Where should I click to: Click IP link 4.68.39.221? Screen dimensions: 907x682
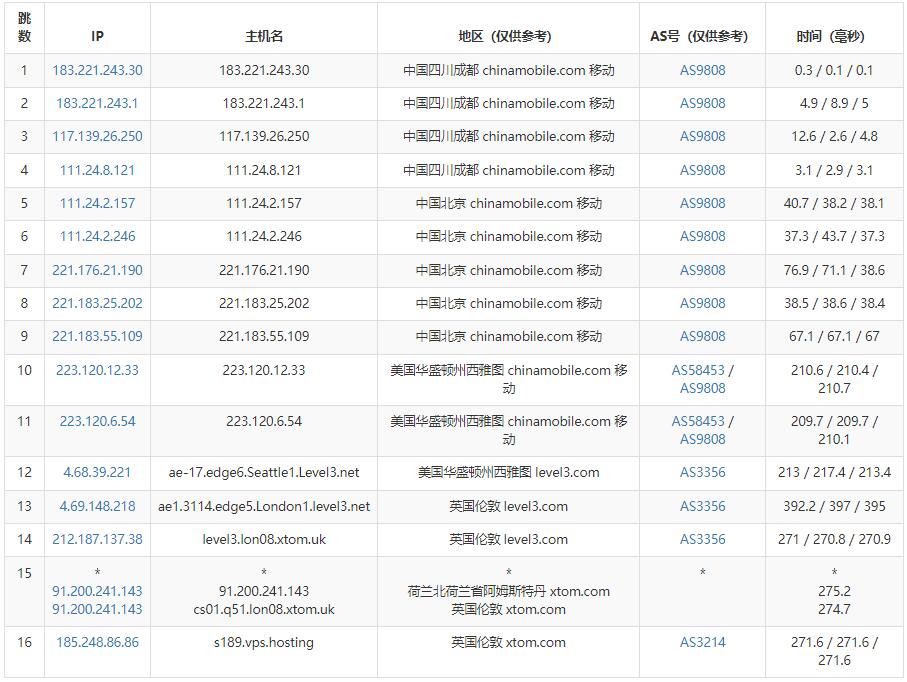point(97,472)
